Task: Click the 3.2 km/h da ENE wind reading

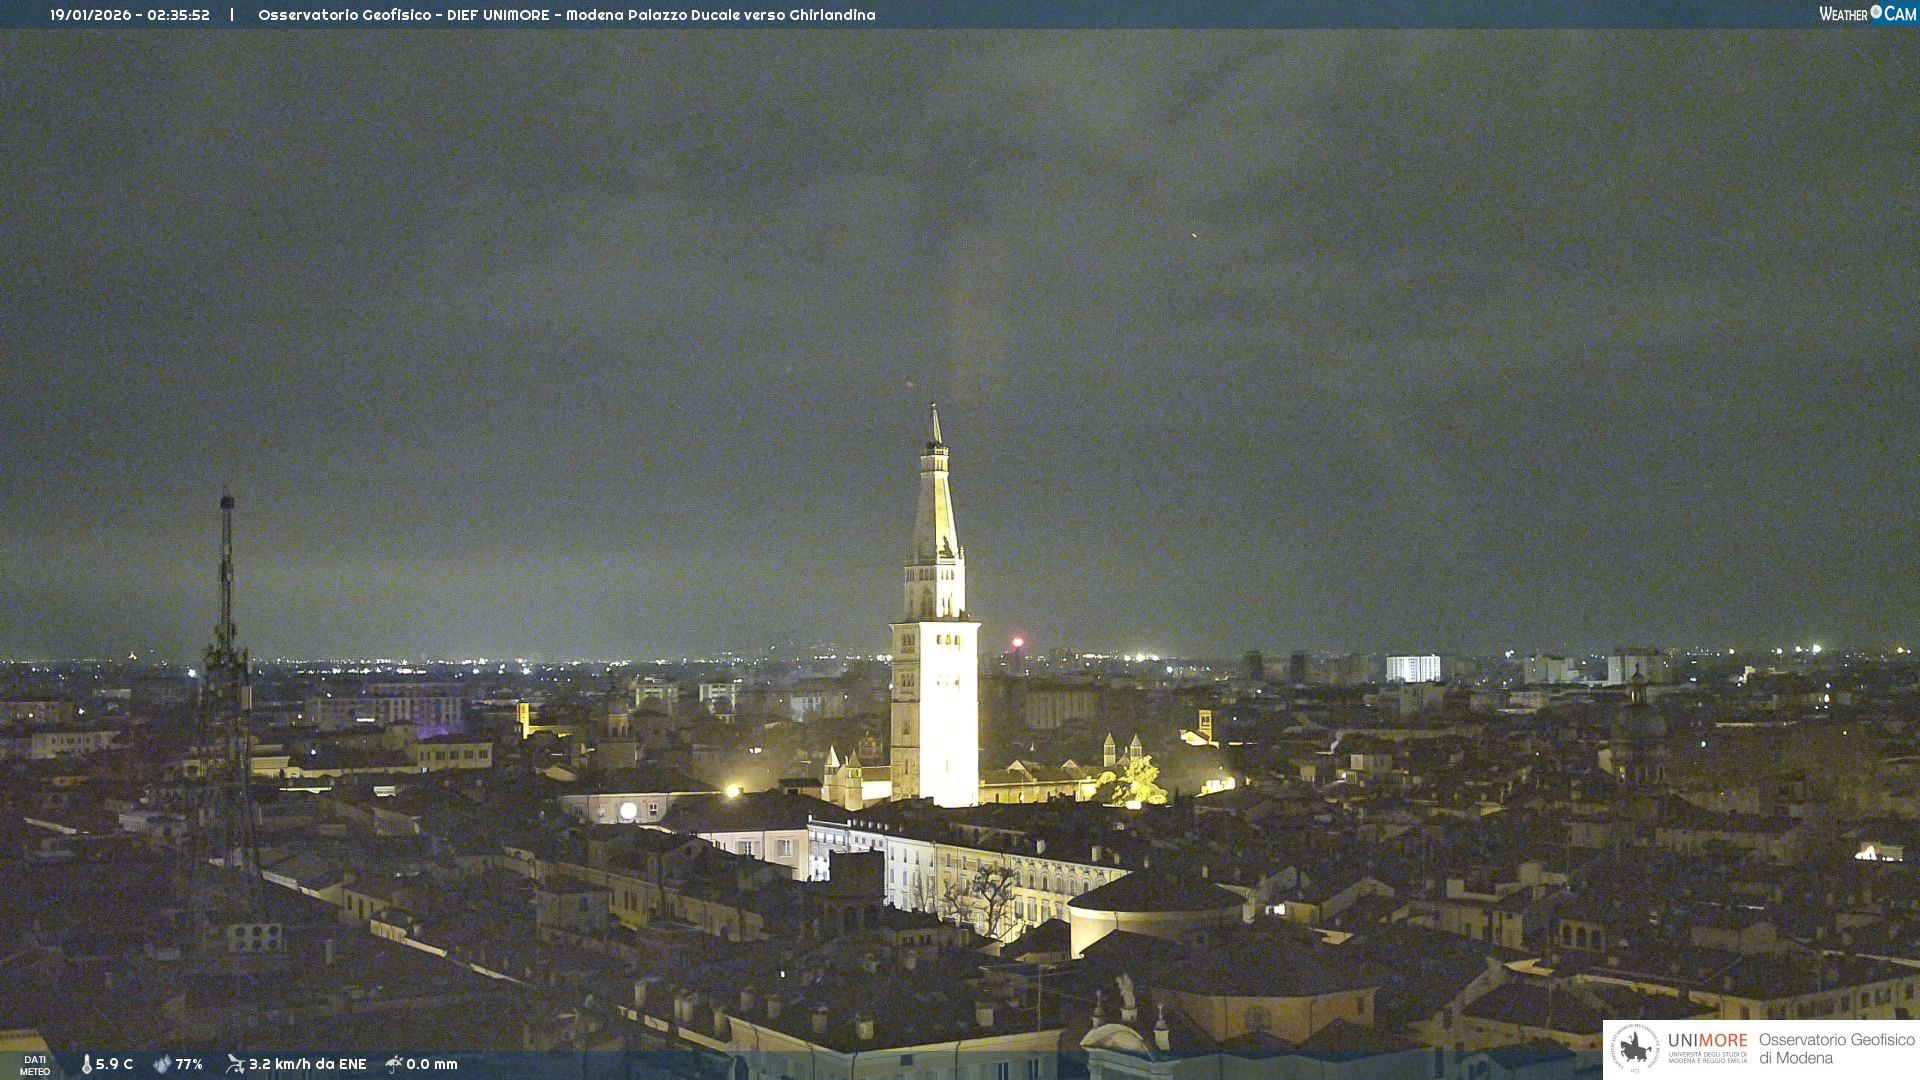Action: [307, 1065]
